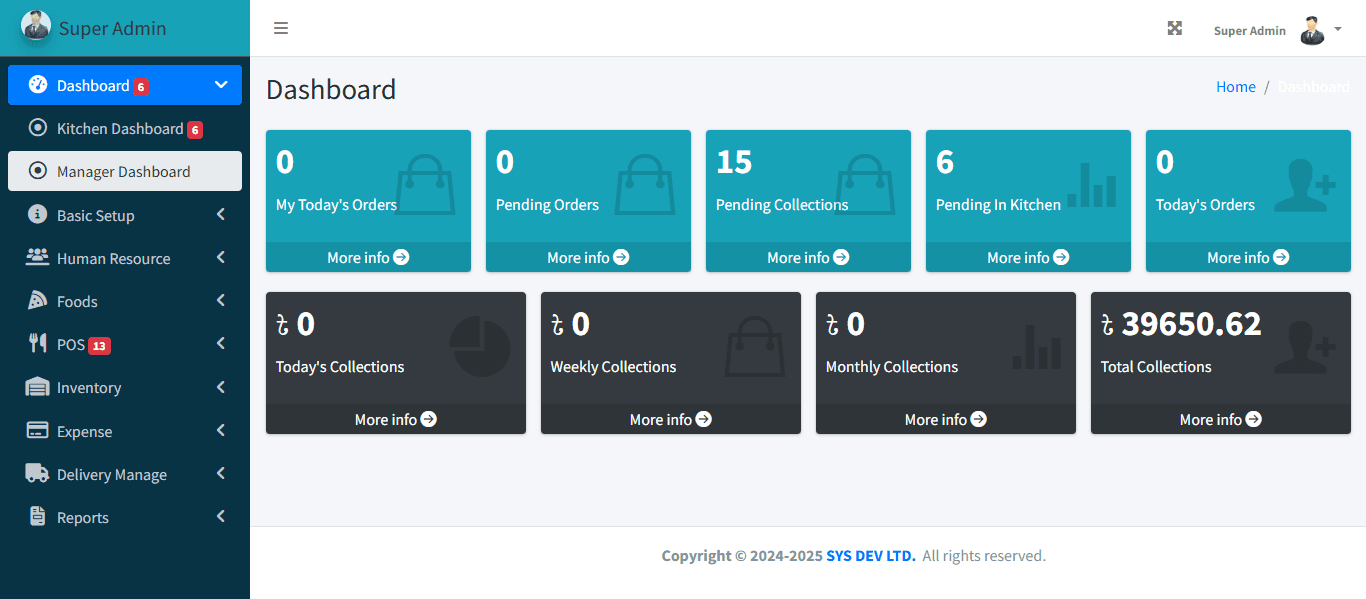Click More info under Total Collections
The image size is (1366, 599).
coord(1221,419)
